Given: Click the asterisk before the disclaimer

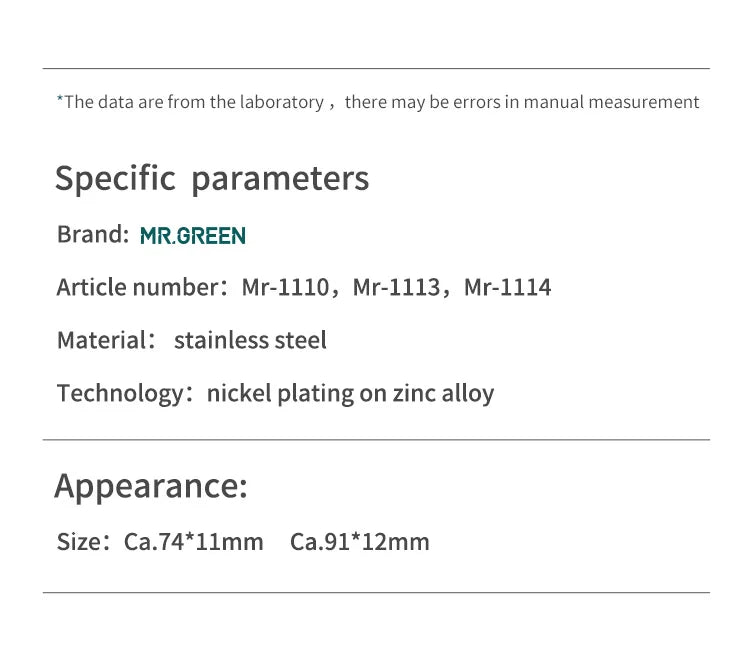Looking at the screenshot, I should 60,99.
